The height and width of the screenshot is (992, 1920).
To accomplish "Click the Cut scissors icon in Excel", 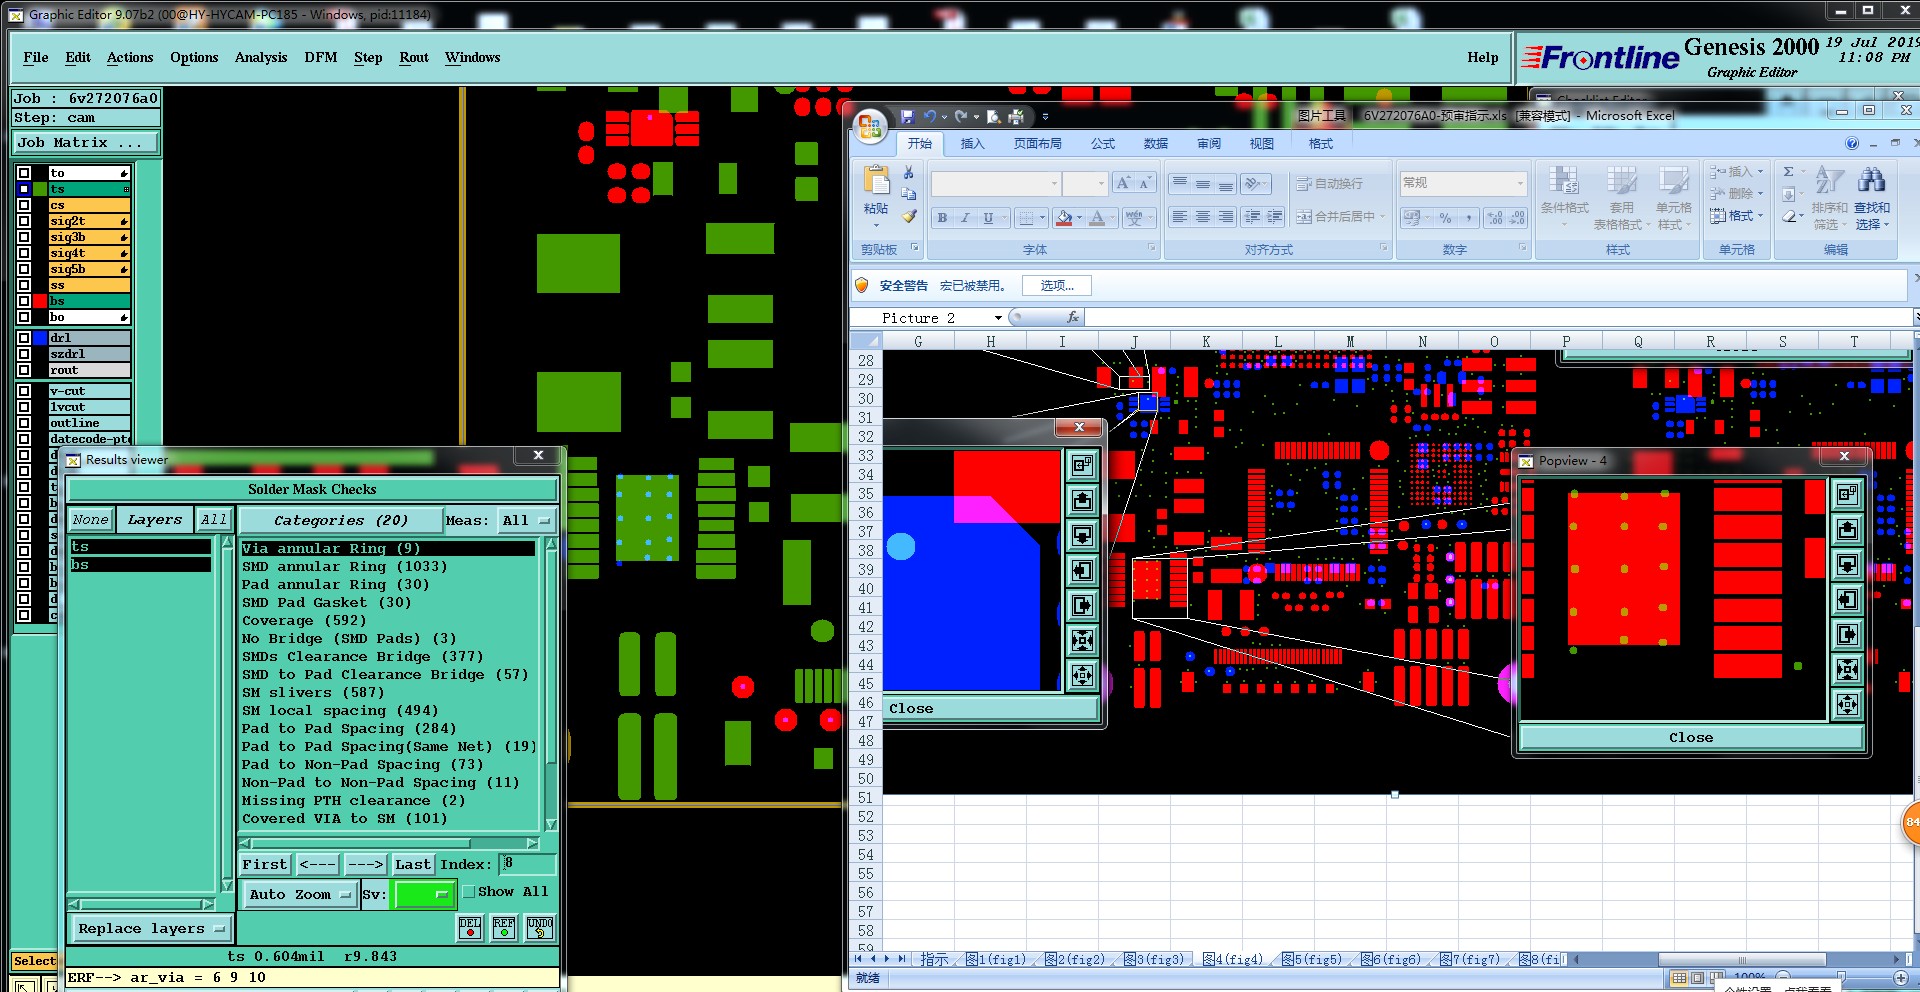I will click(909, 173).
